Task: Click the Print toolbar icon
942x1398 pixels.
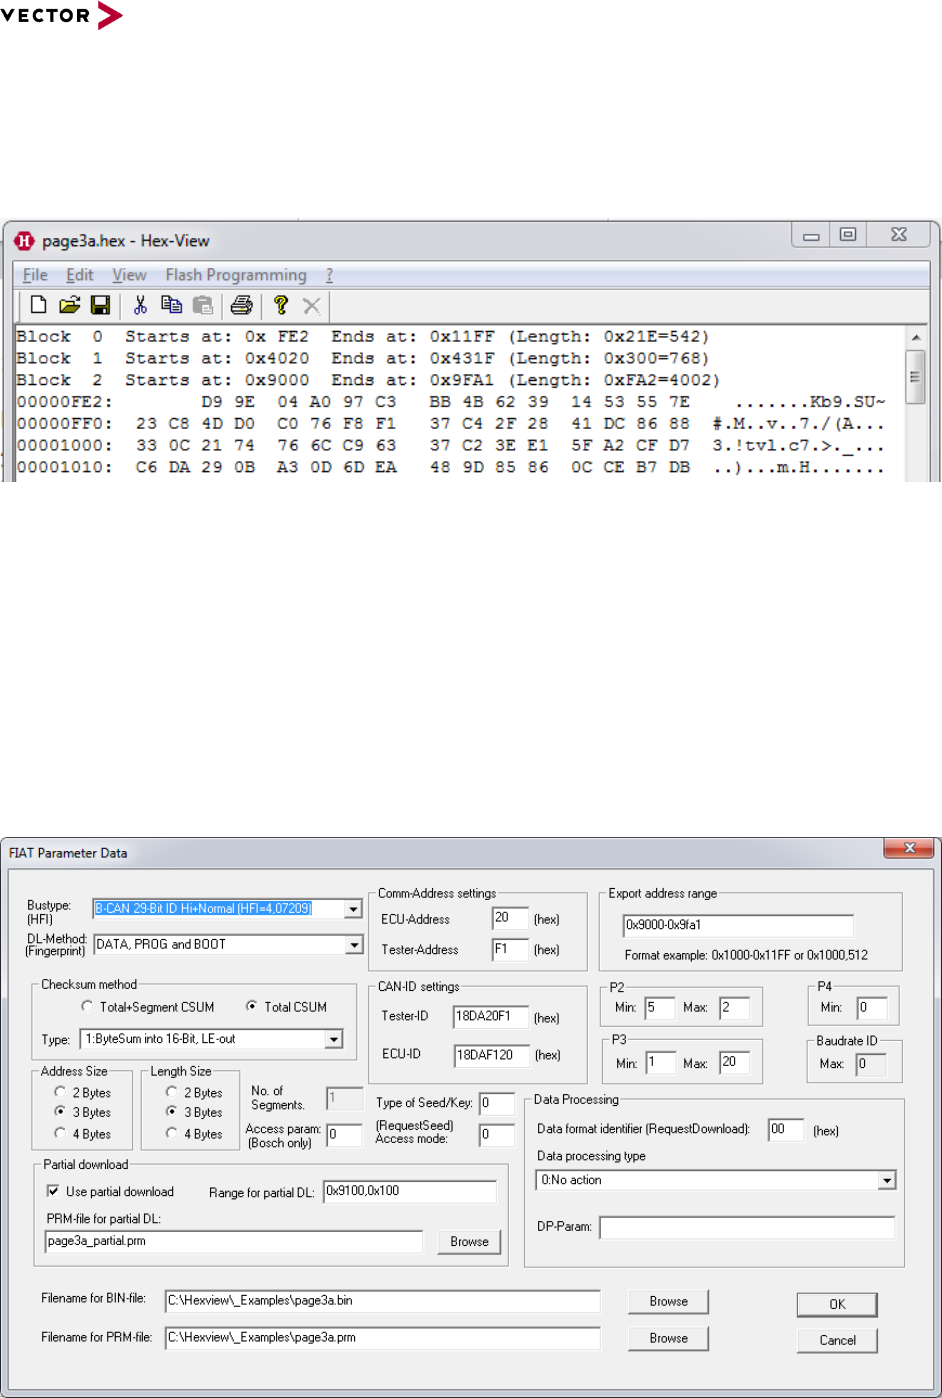Action: point(241,305)
